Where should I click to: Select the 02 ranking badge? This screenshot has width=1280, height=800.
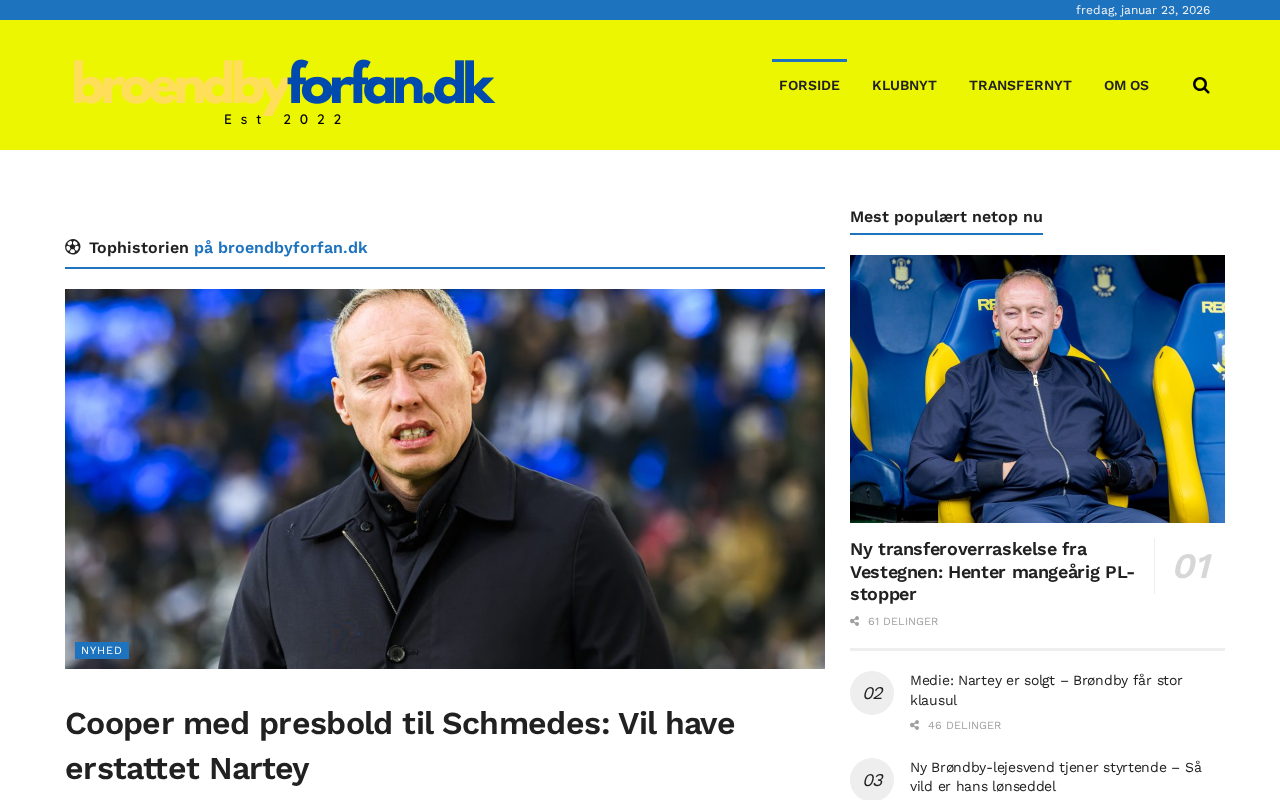click(872, 693)
